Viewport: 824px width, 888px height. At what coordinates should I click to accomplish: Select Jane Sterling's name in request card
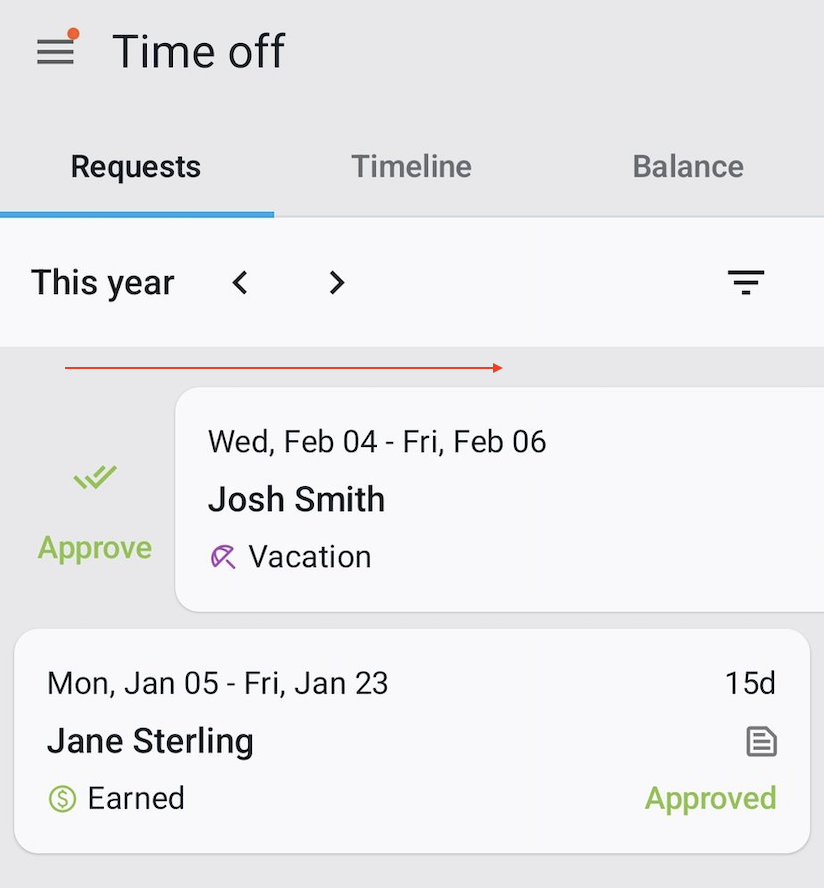click(x=150, y=741)
